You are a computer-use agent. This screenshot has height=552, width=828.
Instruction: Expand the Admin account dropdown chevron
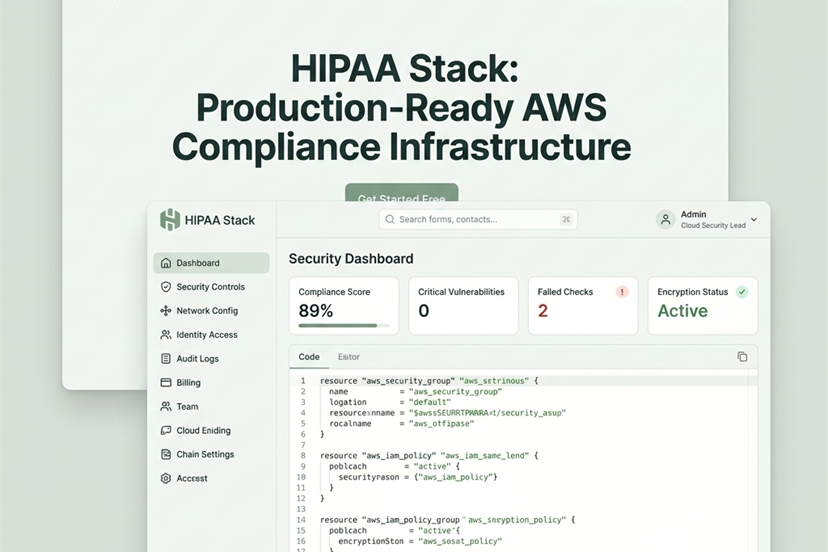754,219
